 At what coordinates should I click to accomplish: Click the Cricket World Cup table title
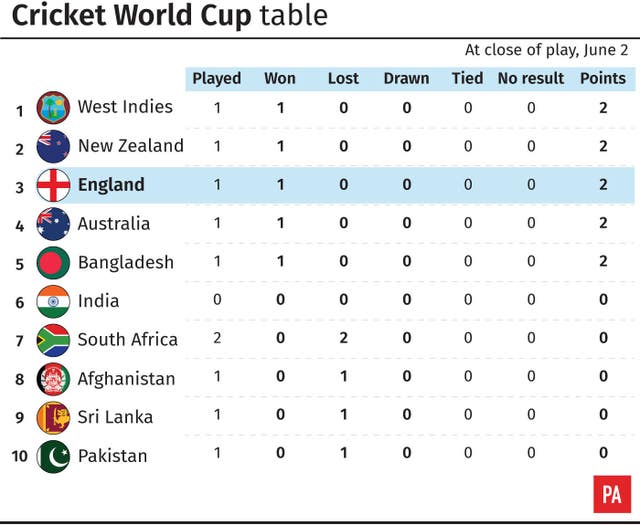[x=170, y=16]
